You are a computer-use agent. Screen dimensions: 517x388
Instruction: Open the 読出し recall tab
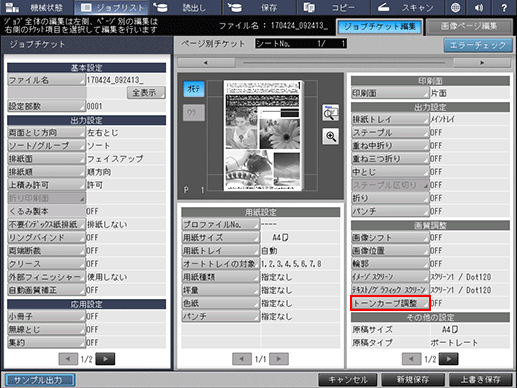tap(185, 7)
